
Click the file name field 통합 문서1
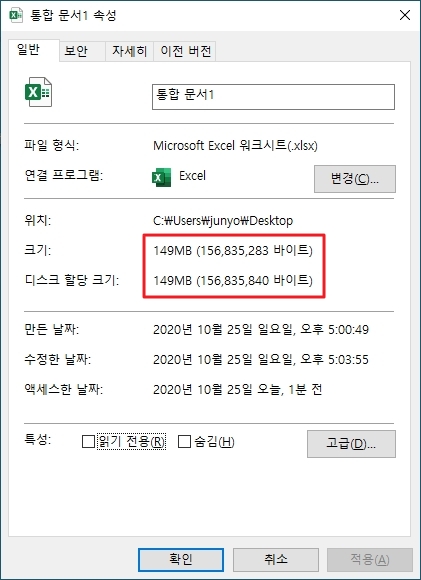[x=273, y=97]
